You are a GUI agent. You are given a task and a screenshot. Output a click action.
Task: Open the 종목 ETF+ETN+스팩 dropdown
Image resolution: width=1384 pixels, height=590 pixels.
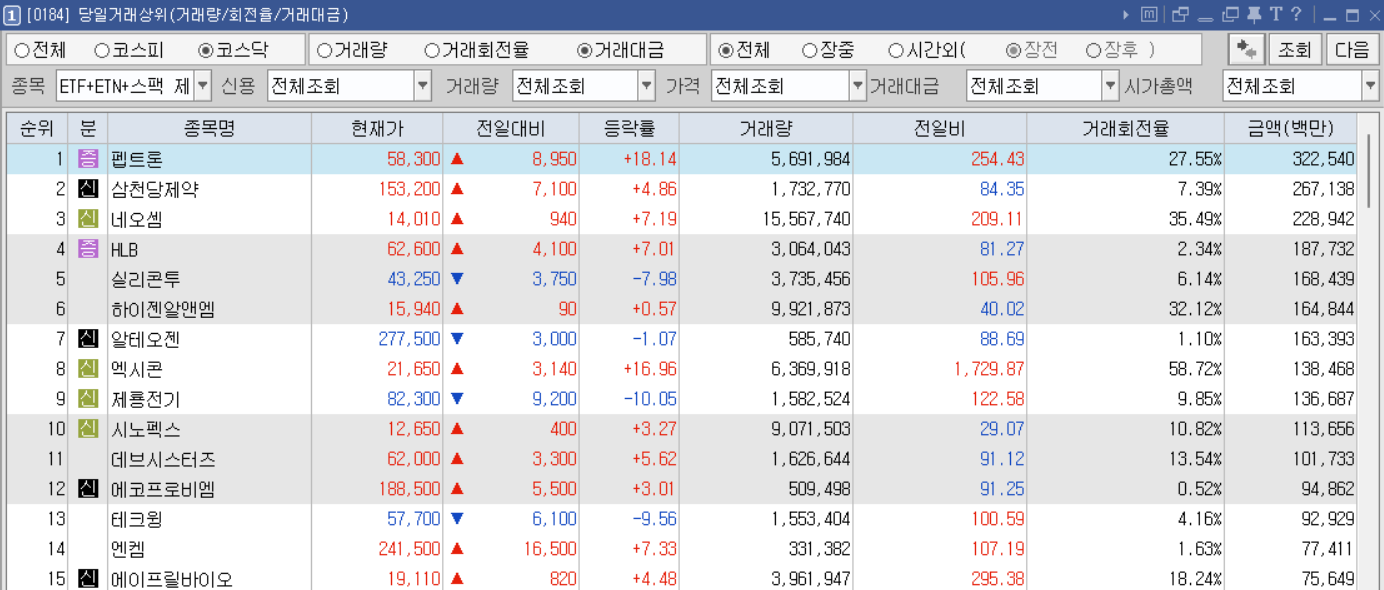[203, 86]
